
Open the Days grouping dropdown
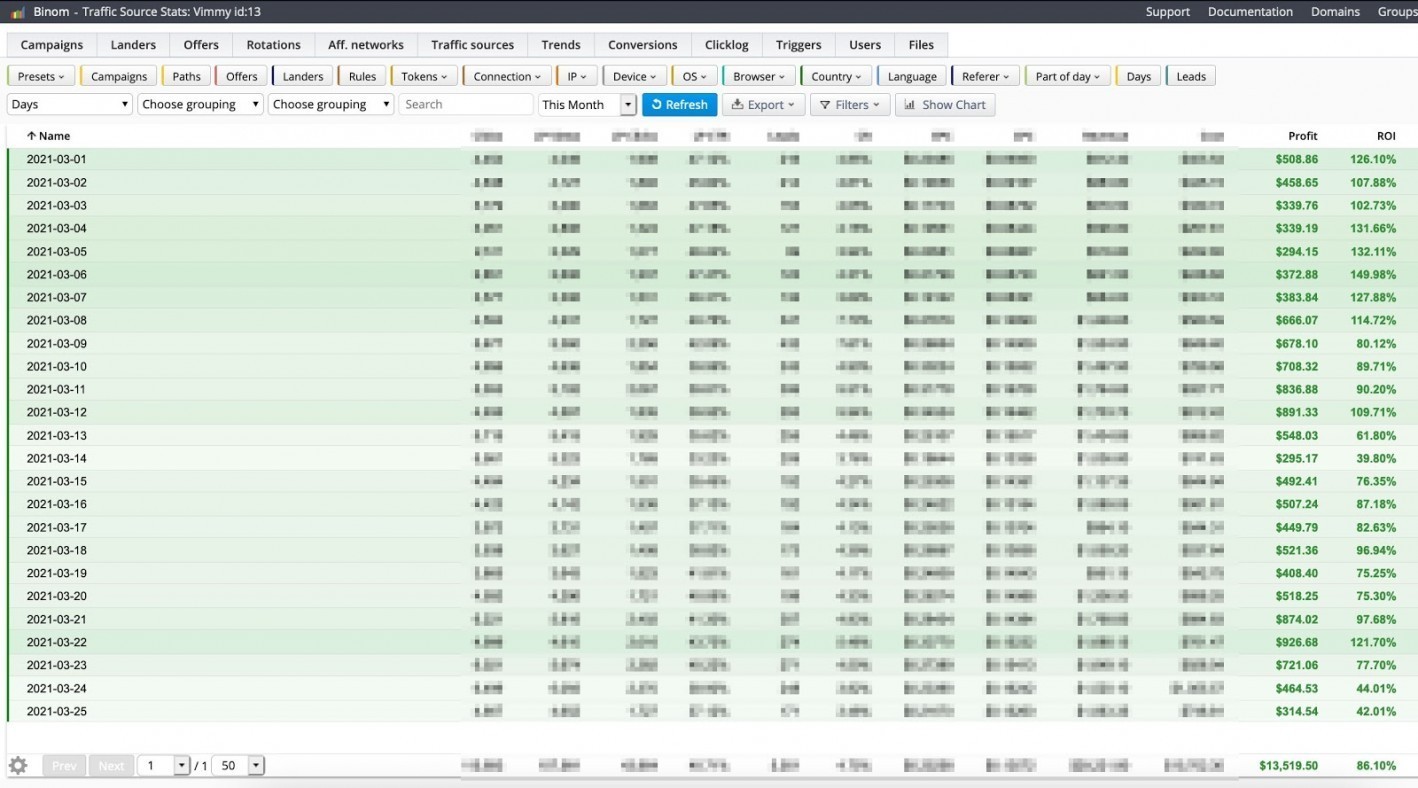(70, 105)
